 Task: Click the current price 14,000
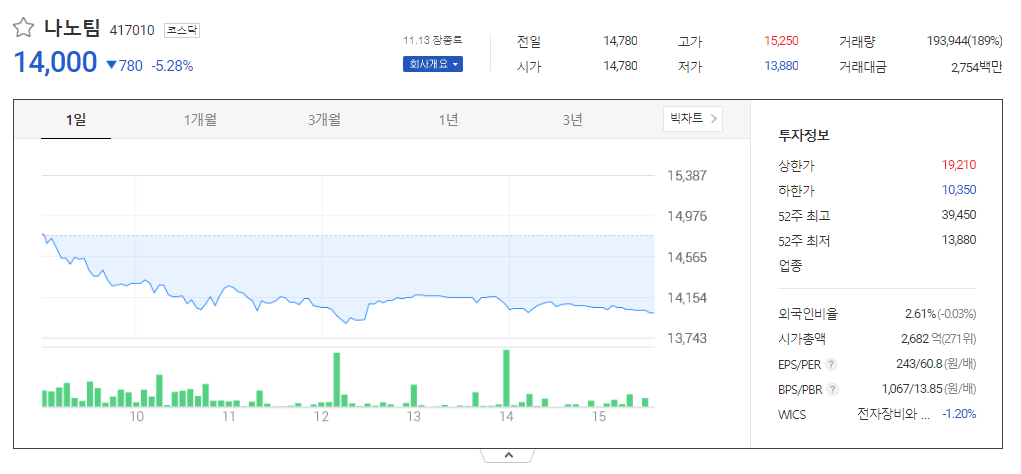[55, 63]
